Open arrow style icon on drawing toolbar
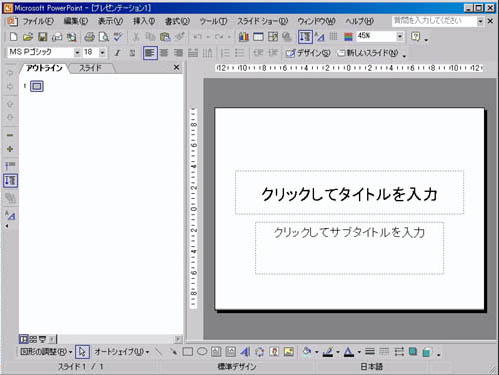The width and height of the screenshot is (499, 375). 399,352
